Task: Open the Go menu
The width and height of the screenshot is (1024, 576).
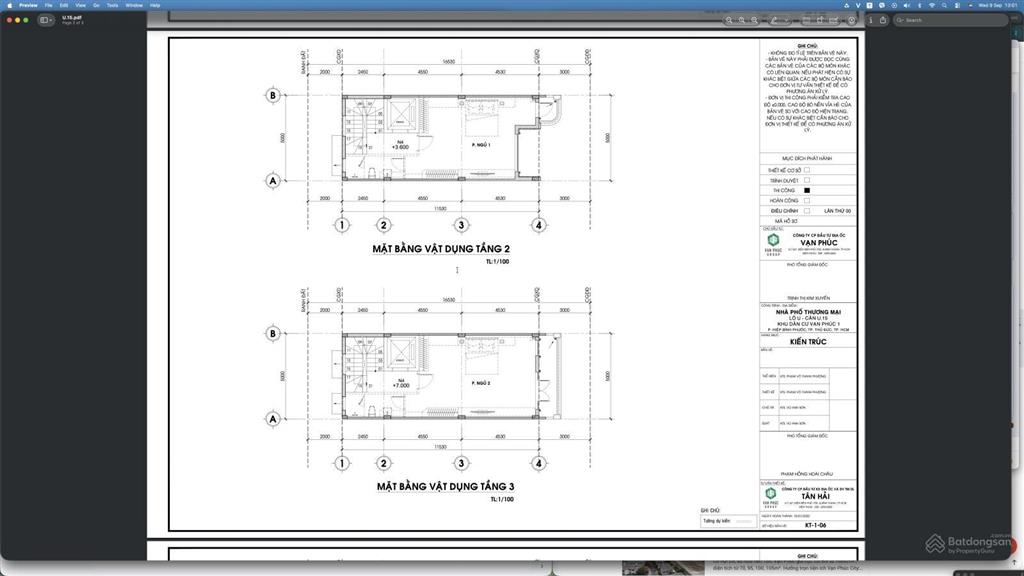Action: coord(96,5)
